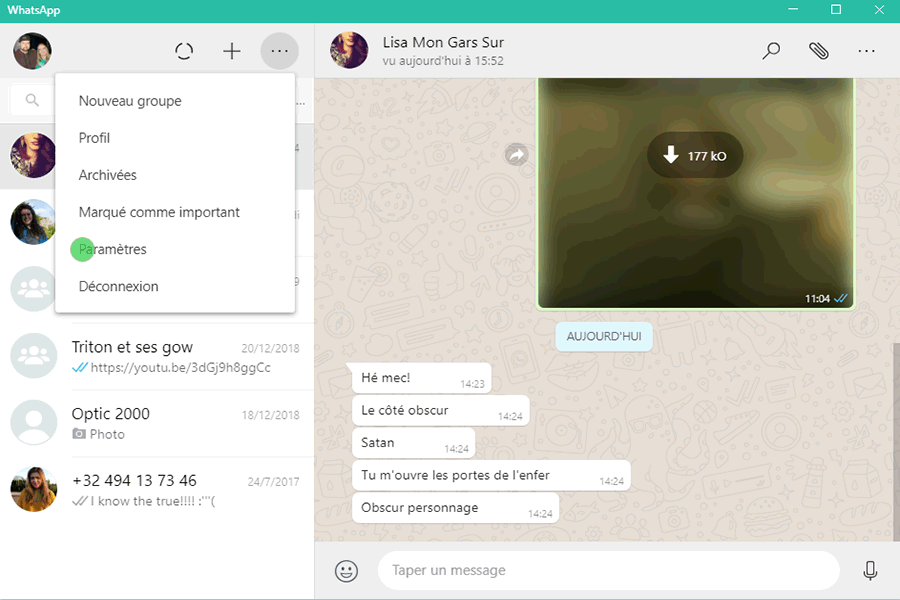Open Marqué comme important menu entry
900x600 pixels.
(x=159, y=212)
